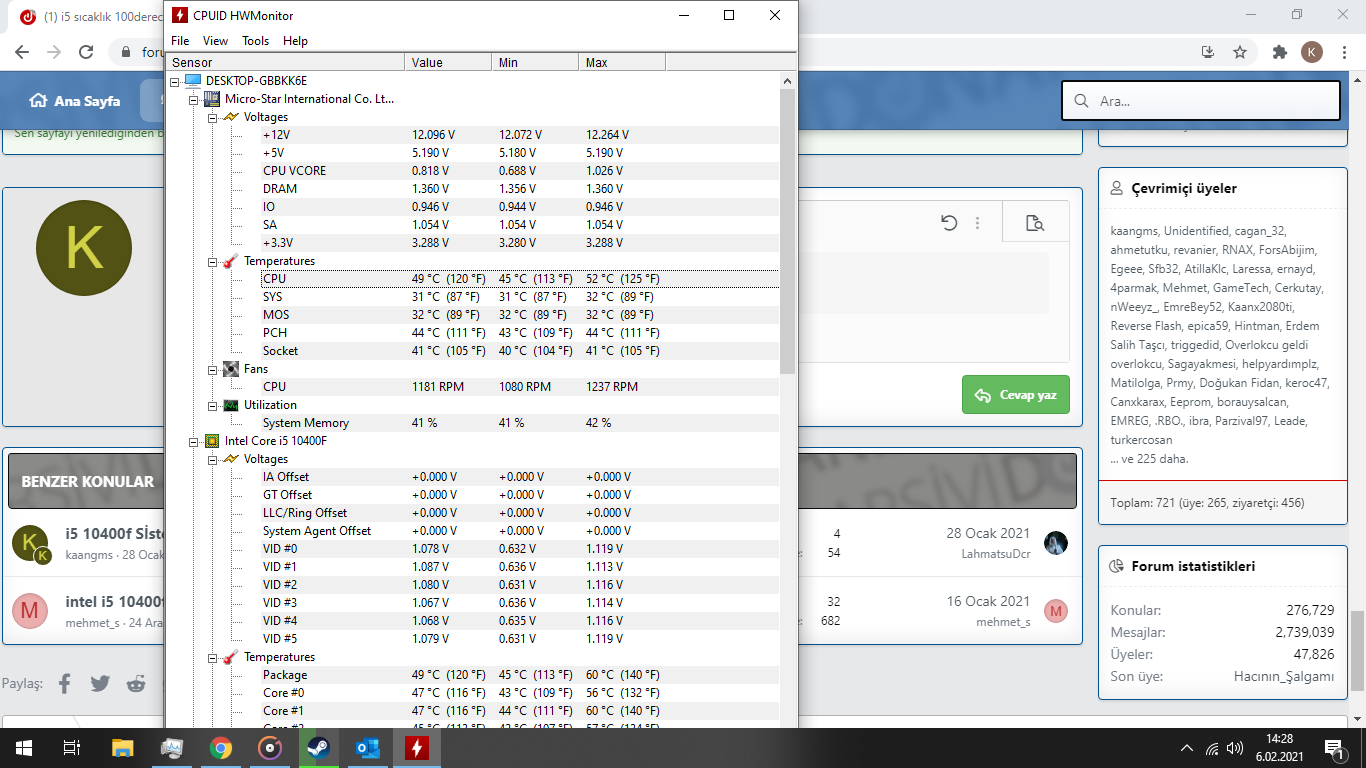Go back in the Chrome browser
This screenshot has width=1366, height=768.
[22, 52]
